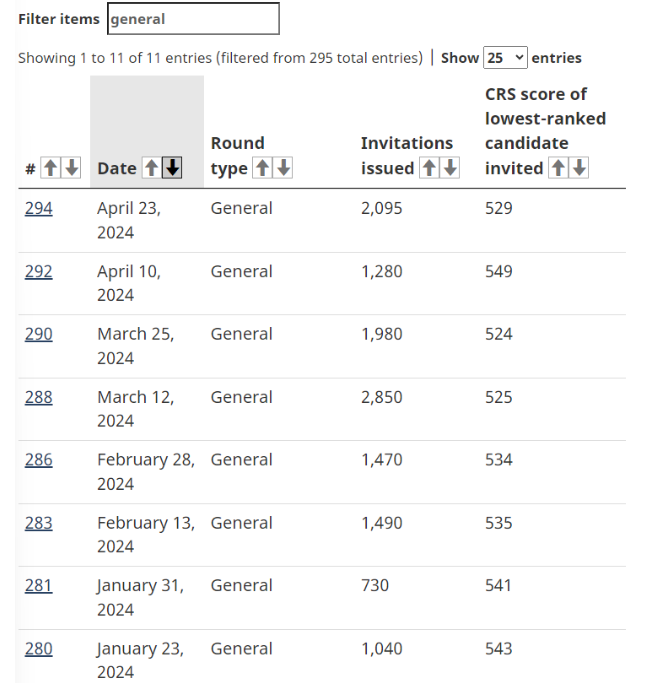Sort Round type descending arrow

(283, 169)
